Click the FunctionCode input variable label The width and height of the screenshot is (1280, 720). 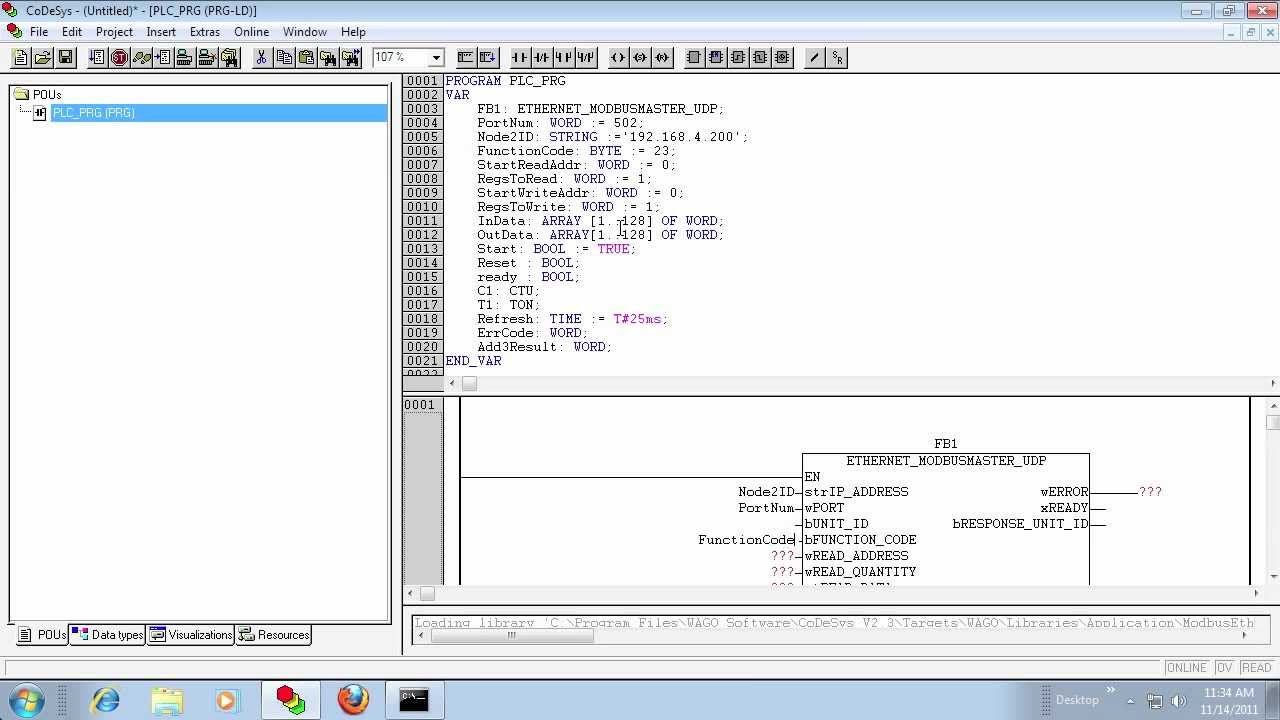pyautogui.click(x=746, y=540)
